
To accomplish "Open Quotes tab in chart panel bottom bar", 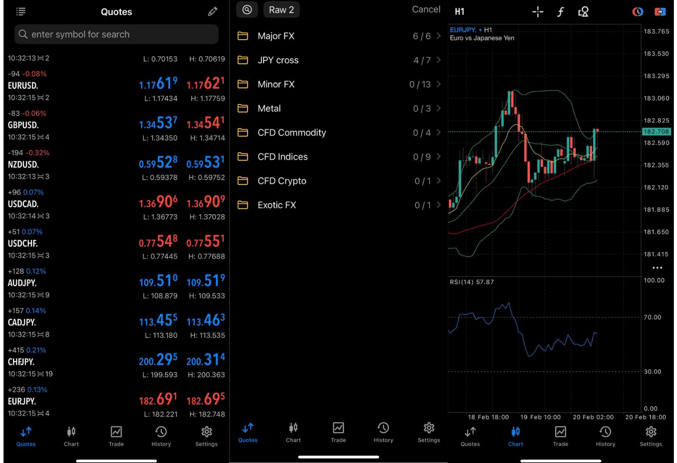I will (x=470, y=436).
